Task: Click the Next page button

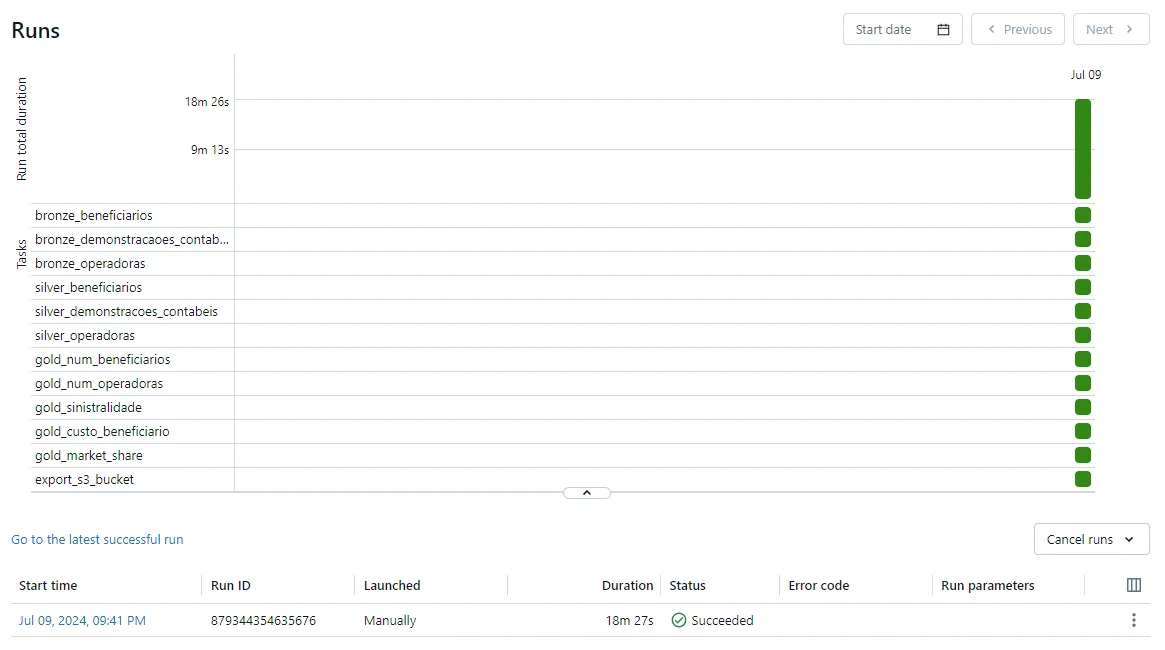Action: click(1111, 30)
